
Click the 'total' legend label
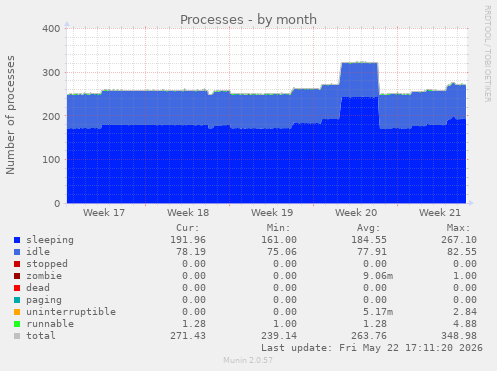point(41,336)
